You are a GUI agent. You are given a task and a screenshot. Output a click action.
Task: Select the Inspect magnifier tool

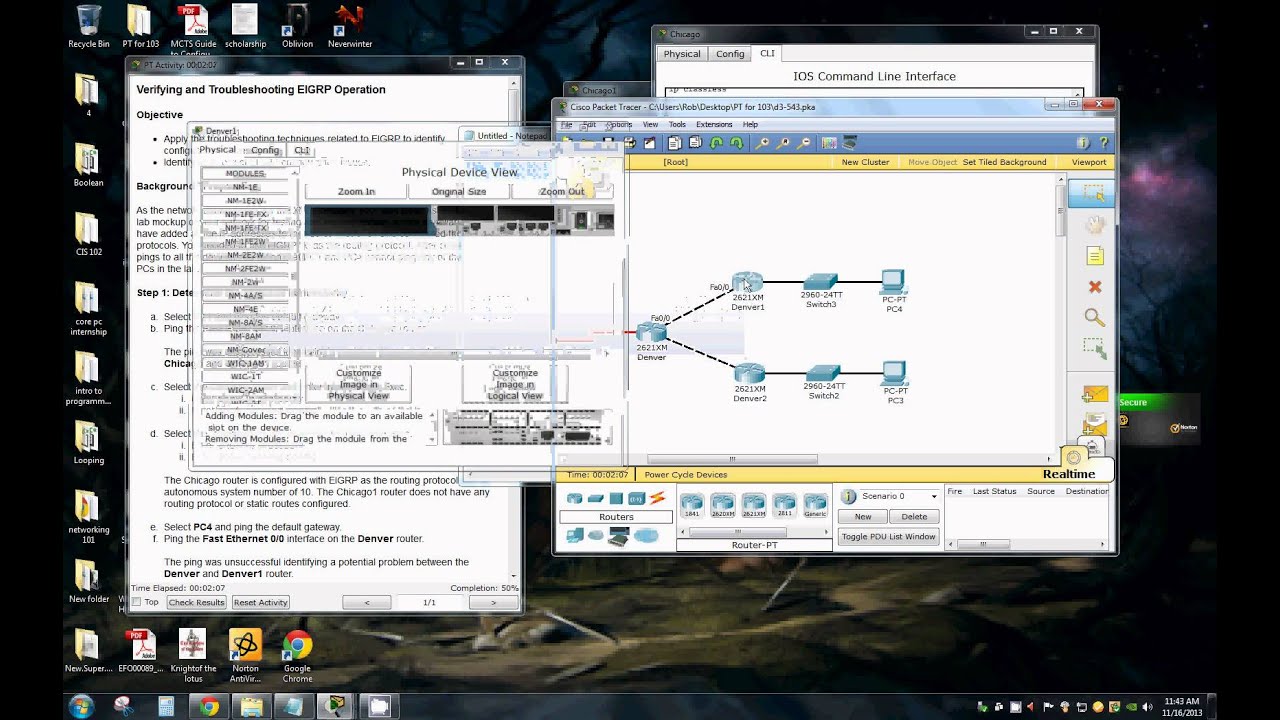1094,318
